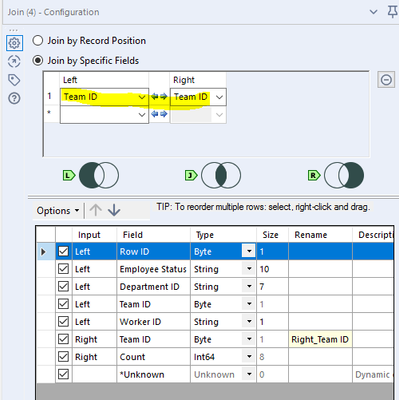Open the Configuration gear tab icon
The height and width of the screenshot is (400, 399).
pos(14,43)
